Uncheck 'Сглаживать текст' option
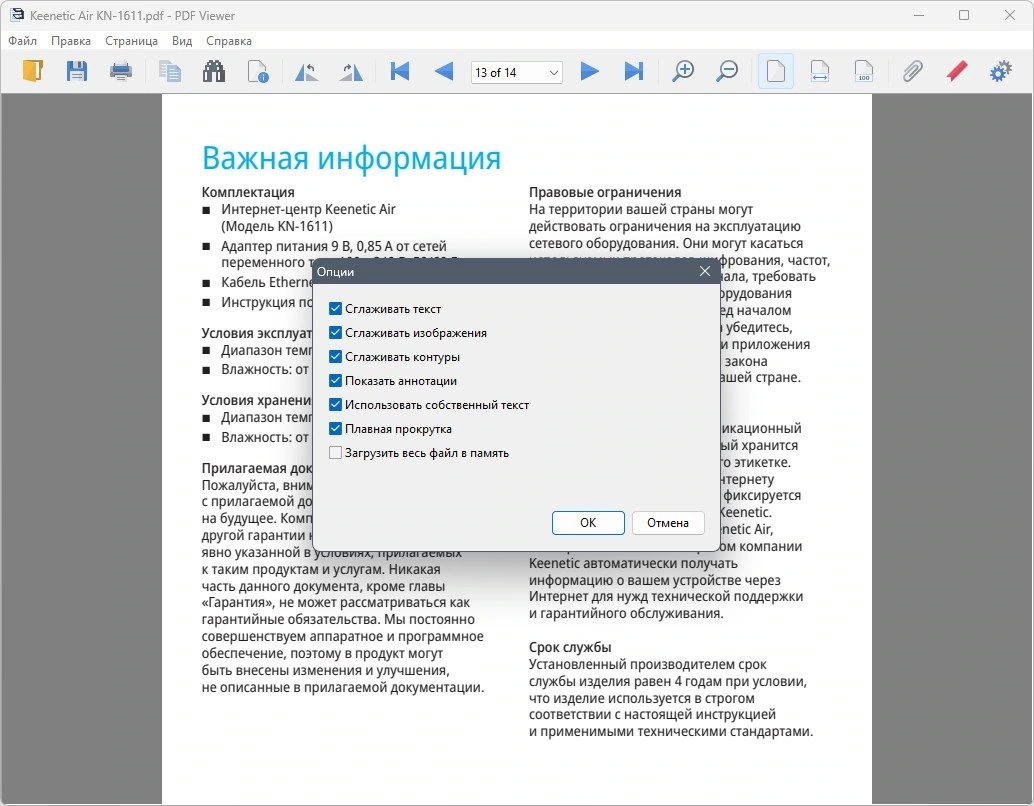The image size is (1034, 806). pyautogui.click(x=335, y=308)
